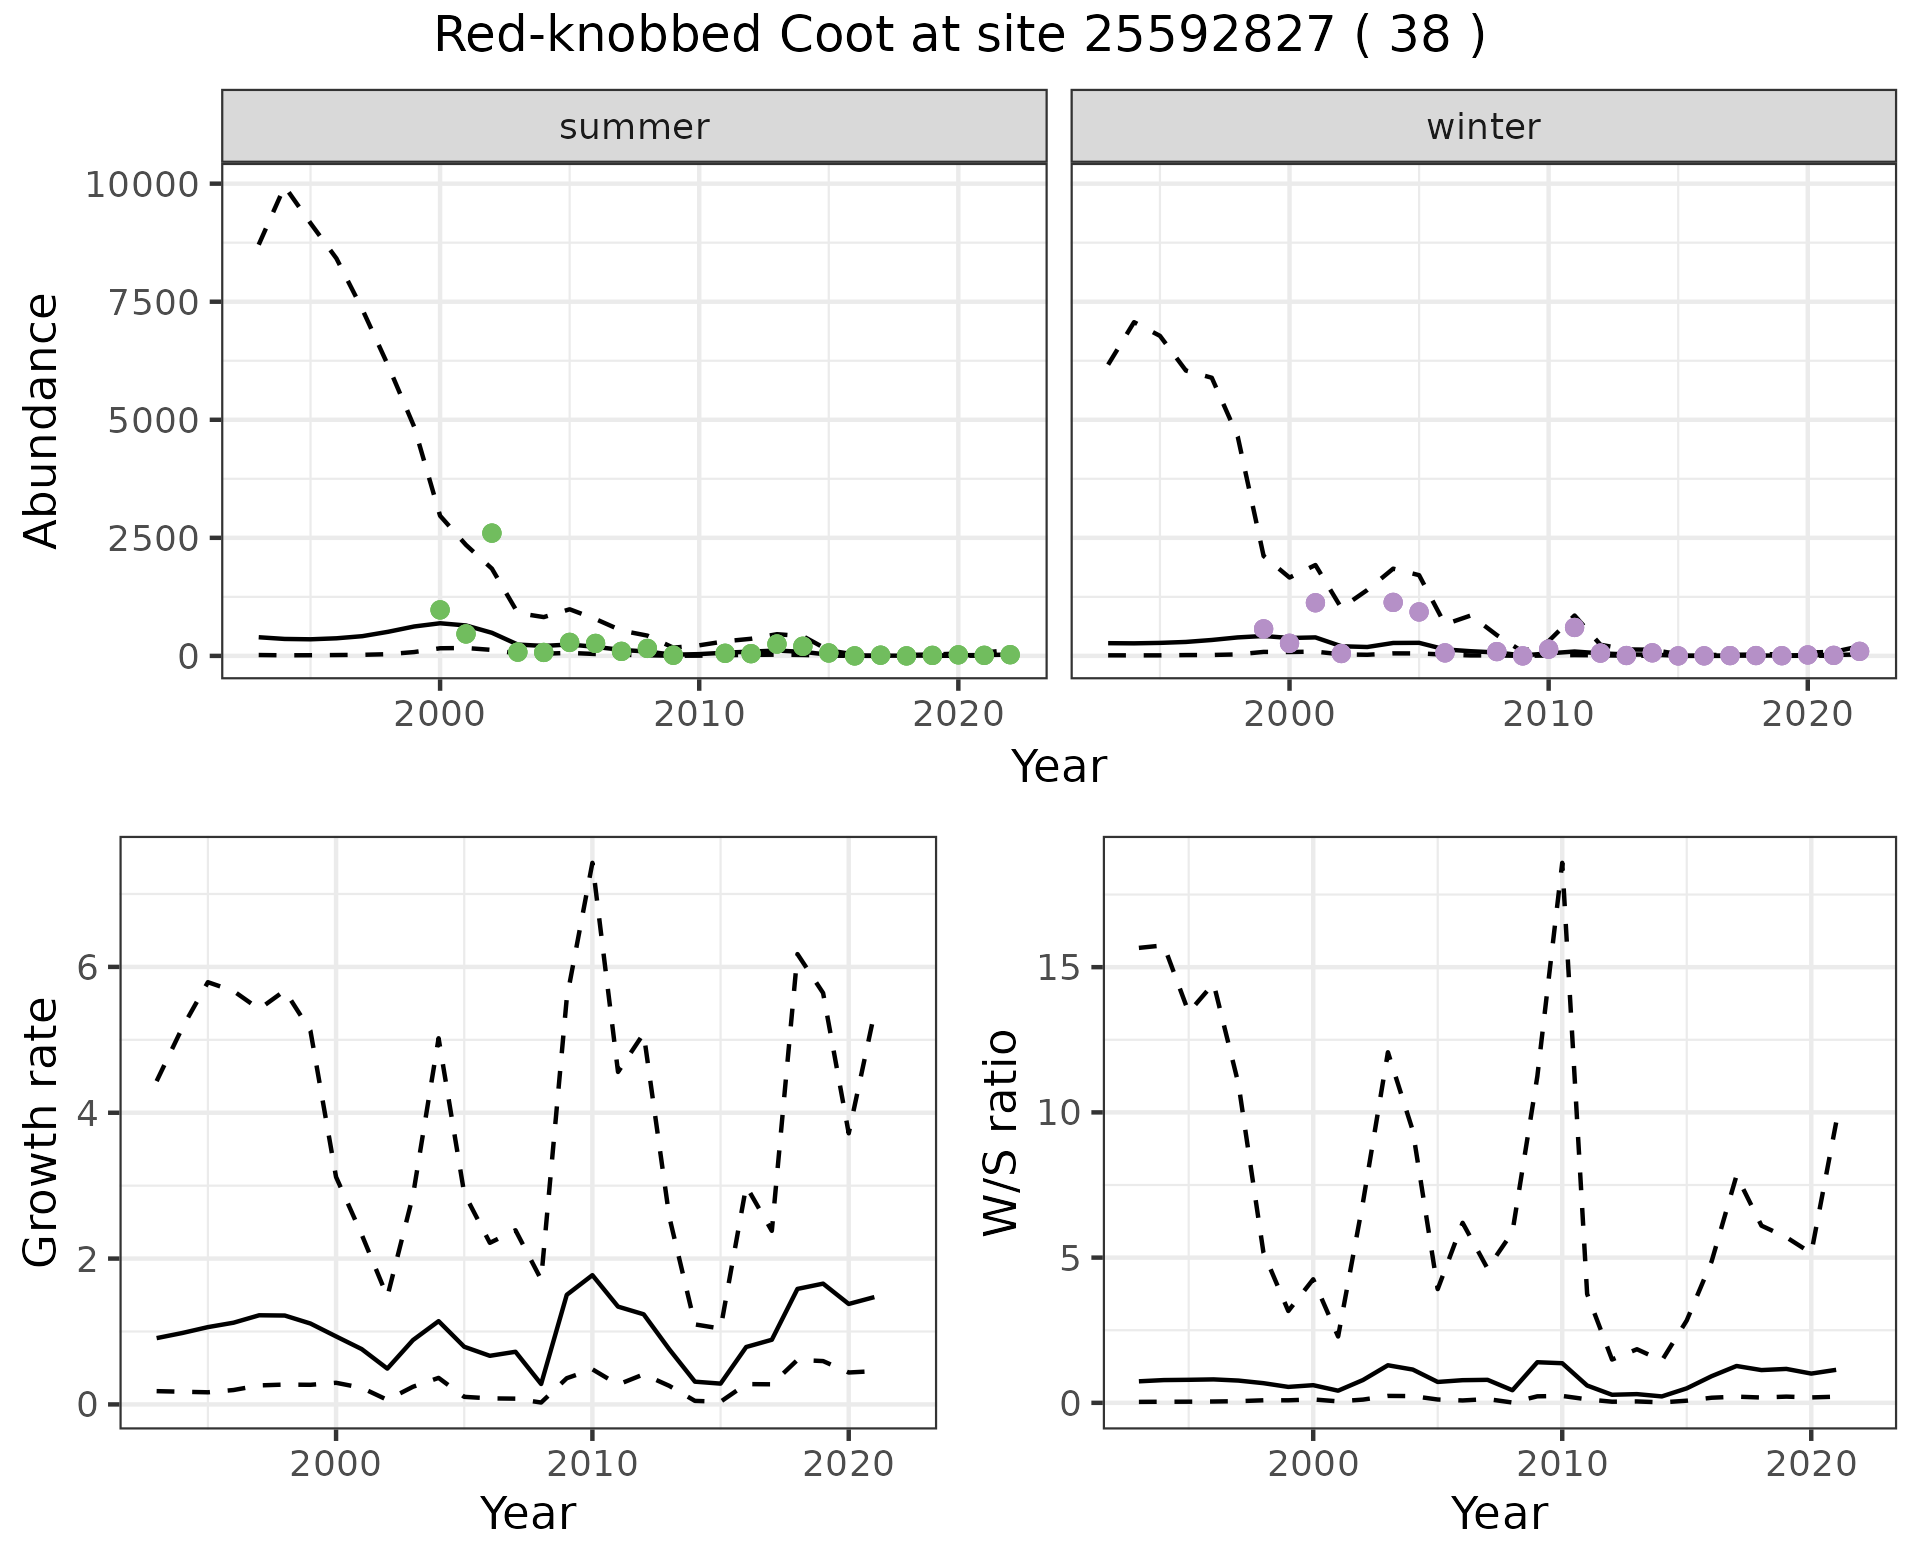Click the 10000 tick label on Abundance axis
This screenshot has width=1920, height=1560.
[142, 185]
